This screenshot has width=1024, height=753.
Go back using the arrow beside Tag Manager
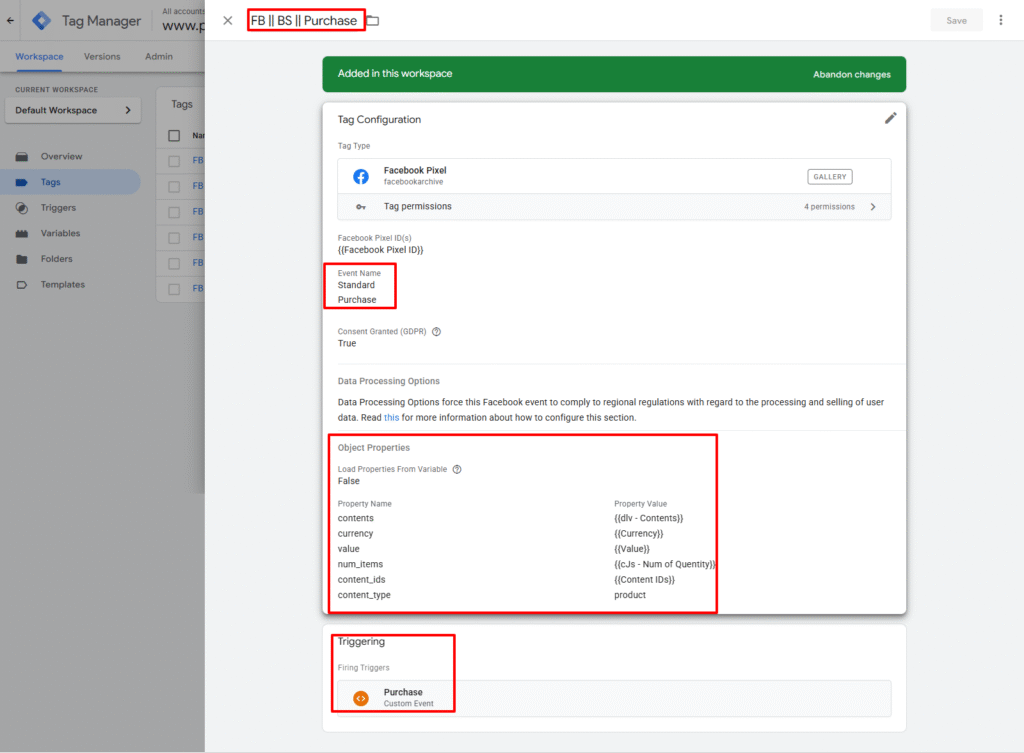tap(10, 20)
